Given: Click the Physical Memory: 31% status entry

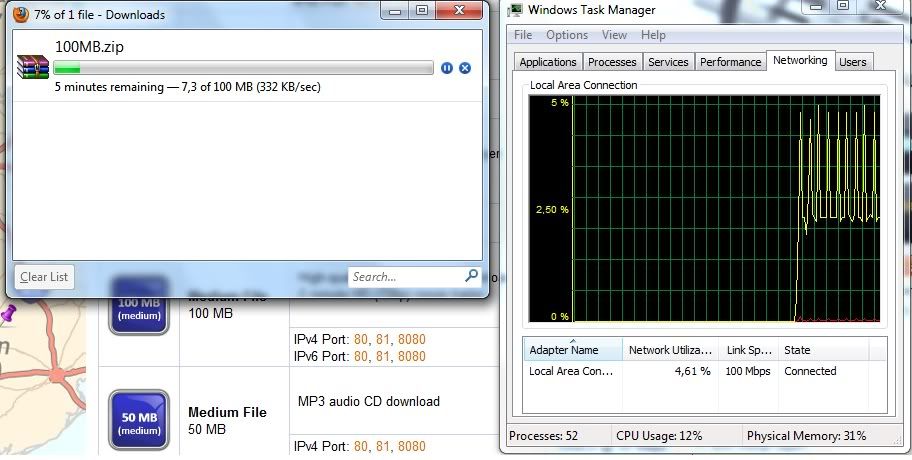Looking at the screenshot, I should (806, 436).
